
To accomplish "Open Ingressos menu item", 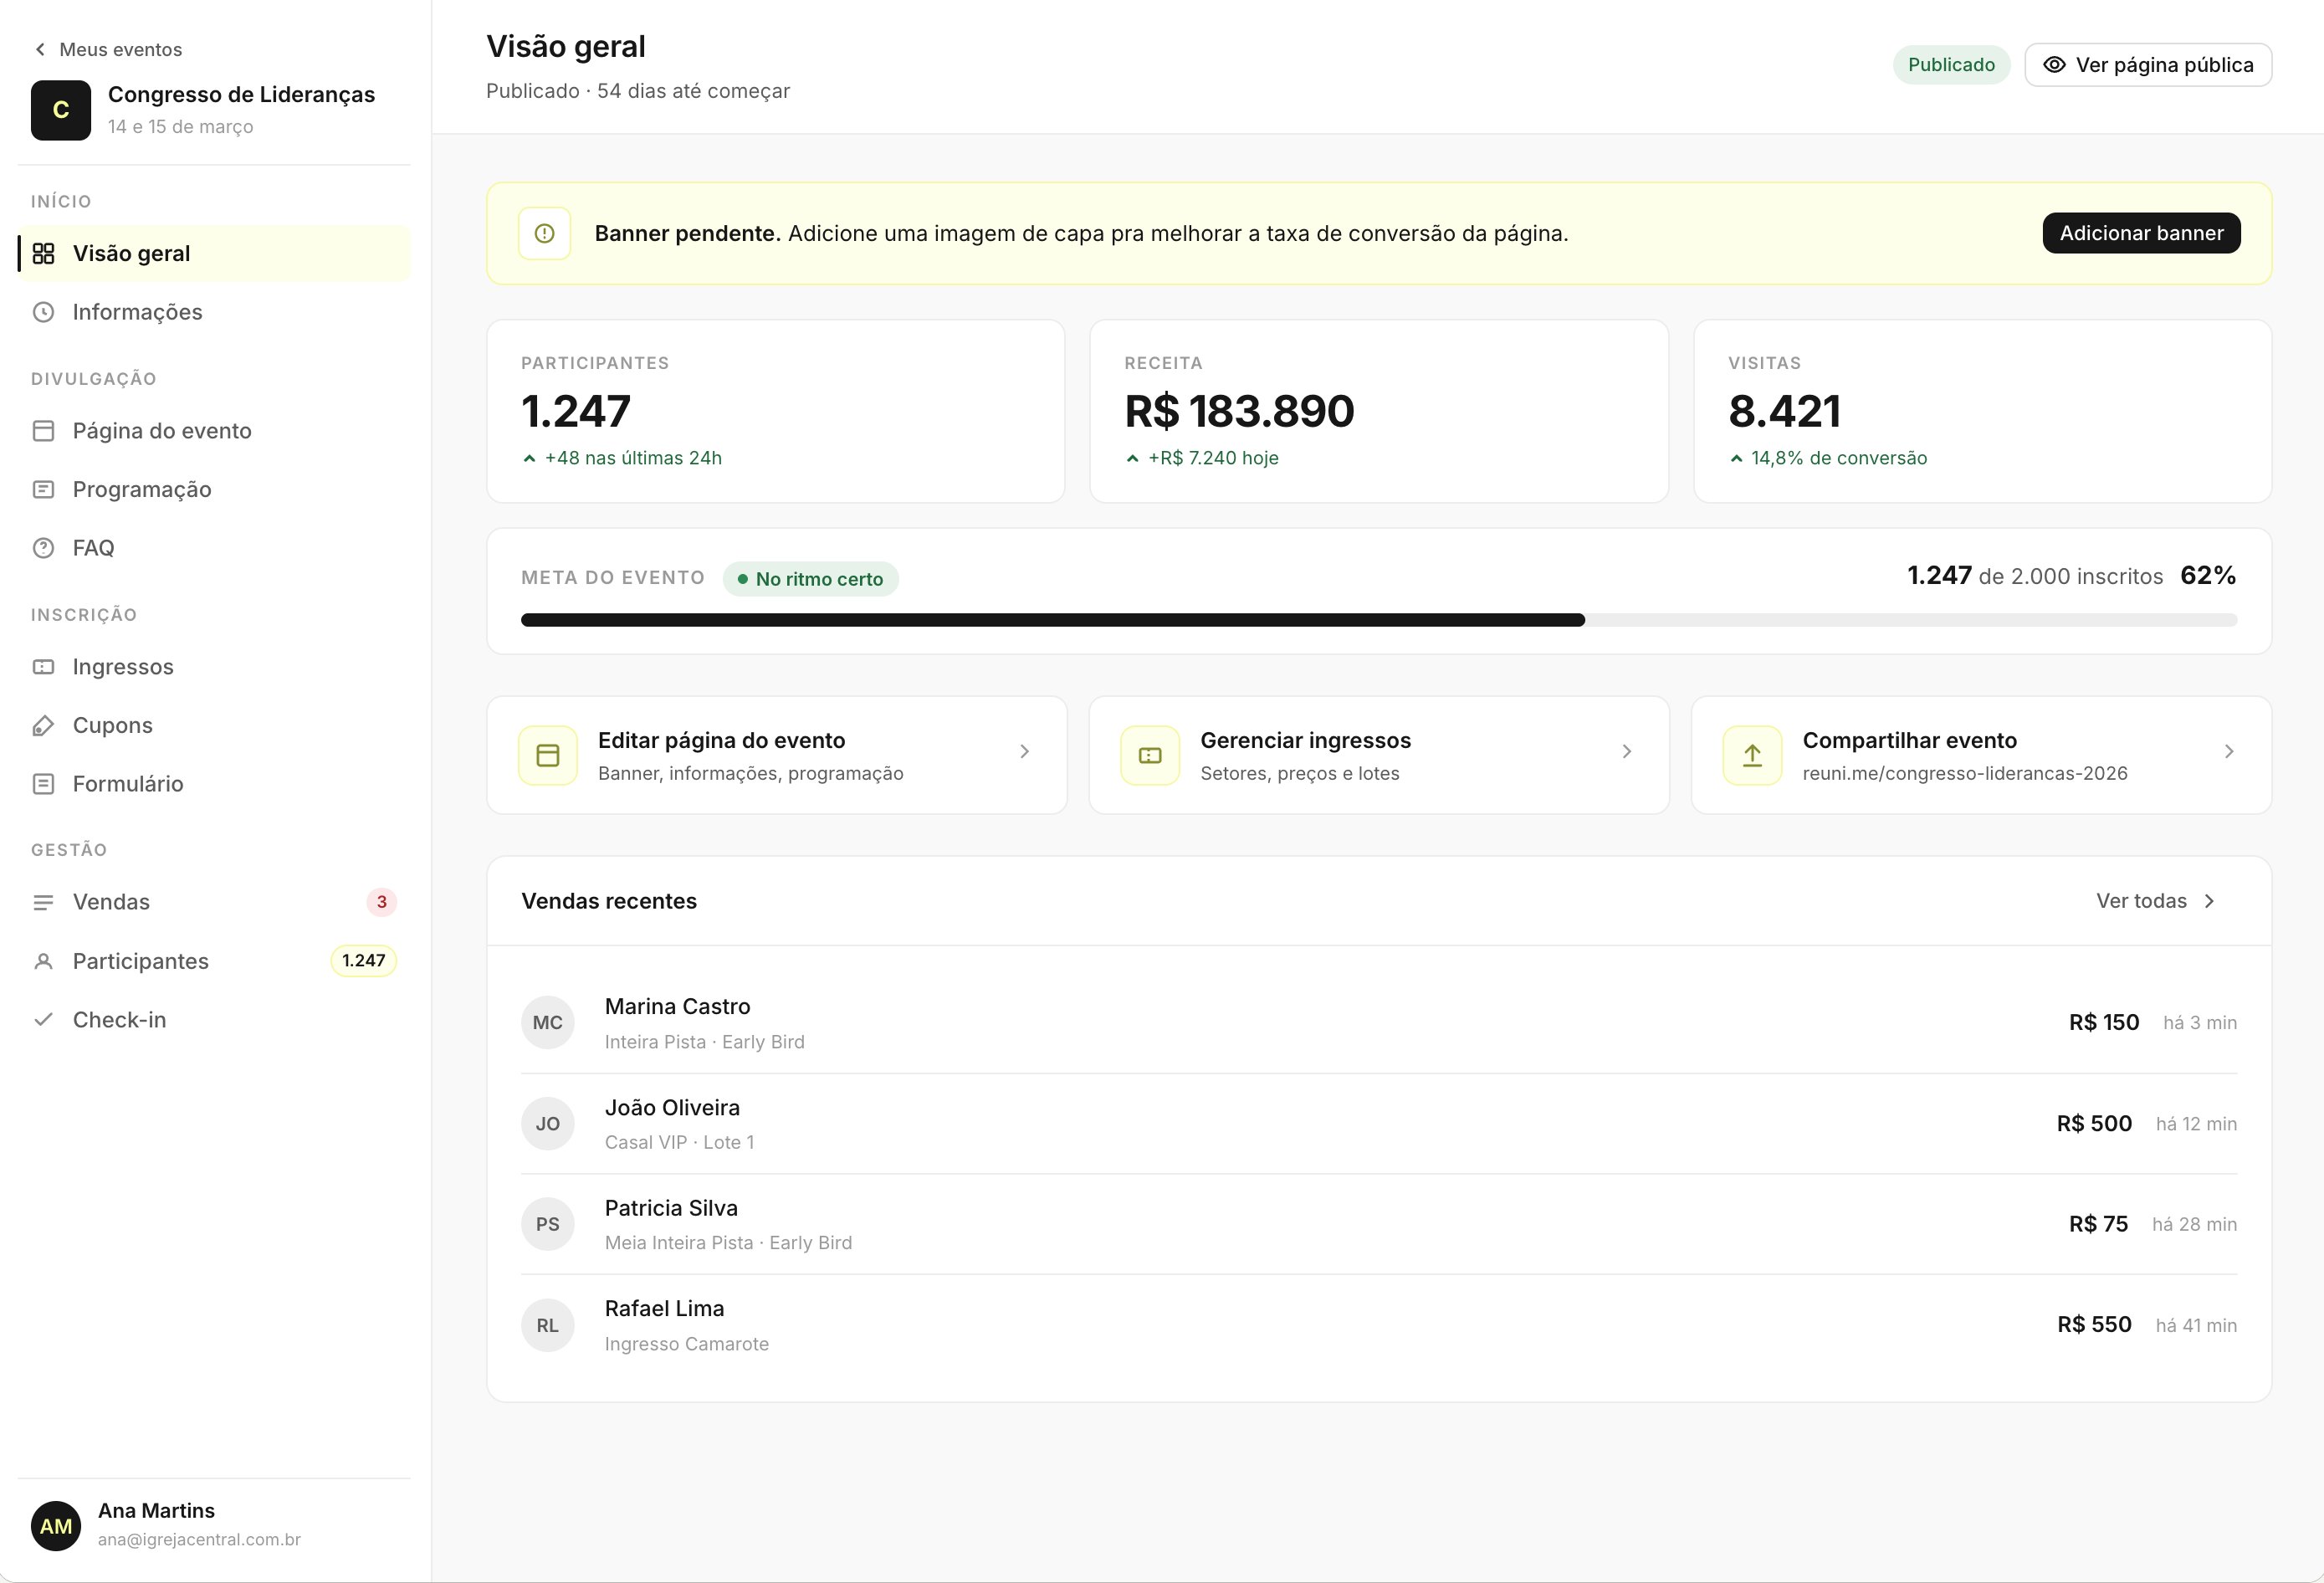I will (x=214, y=667).
